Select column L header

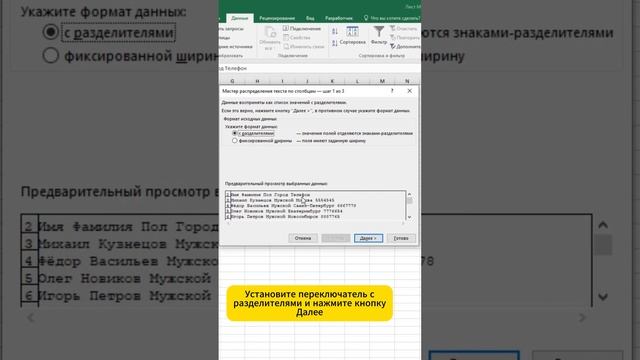click(357, 81)
